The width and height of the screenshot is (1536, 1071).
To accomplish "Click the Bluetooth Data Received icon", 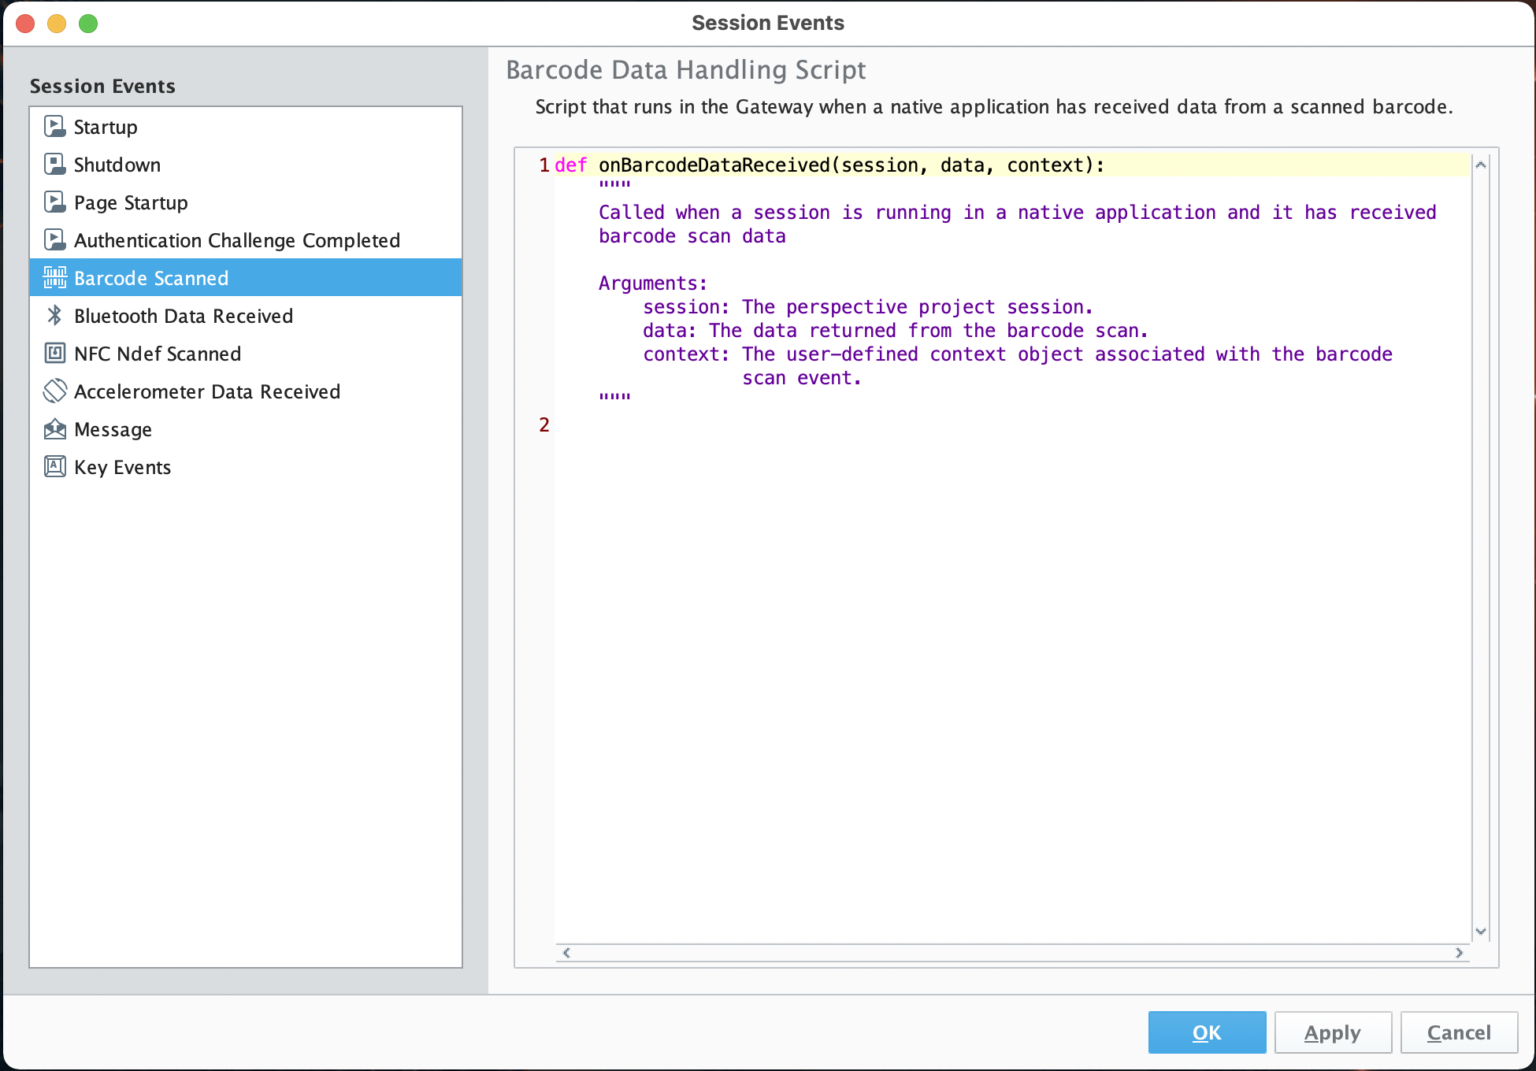I will [55, 316].
